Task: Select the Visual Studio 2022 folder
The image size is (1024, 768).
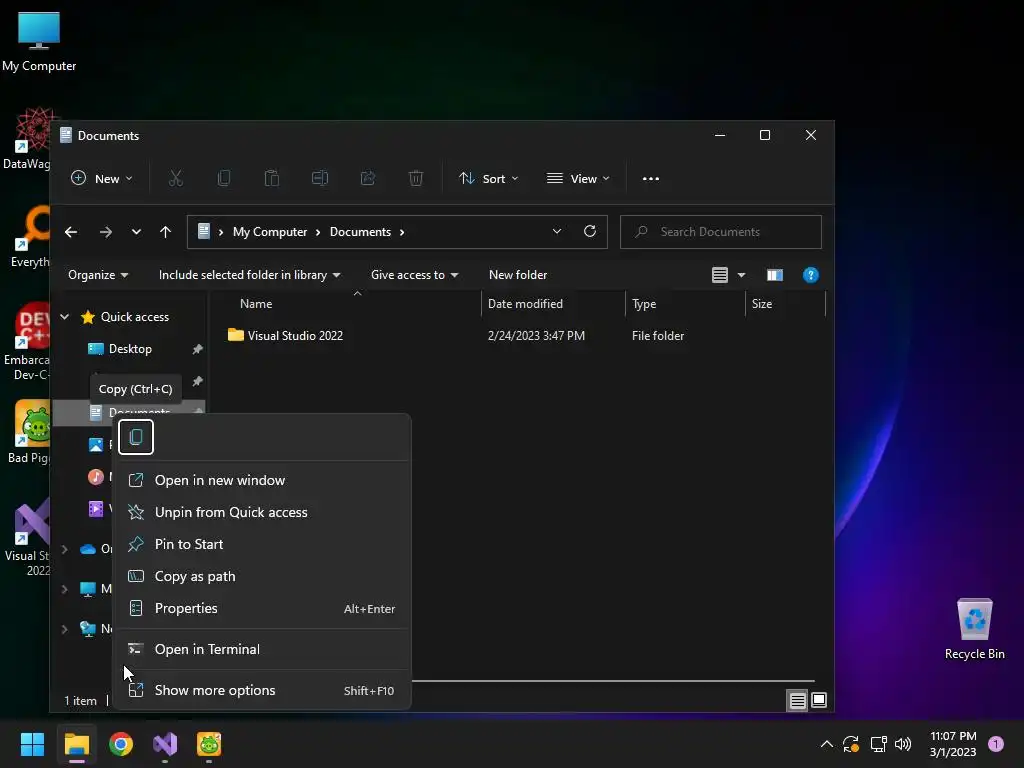Action: 285,336
